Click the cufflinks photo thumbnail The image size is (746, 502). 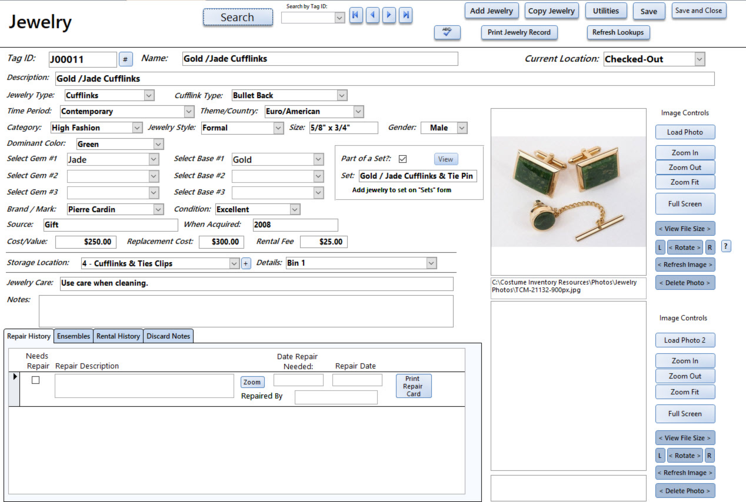point(569,193)
